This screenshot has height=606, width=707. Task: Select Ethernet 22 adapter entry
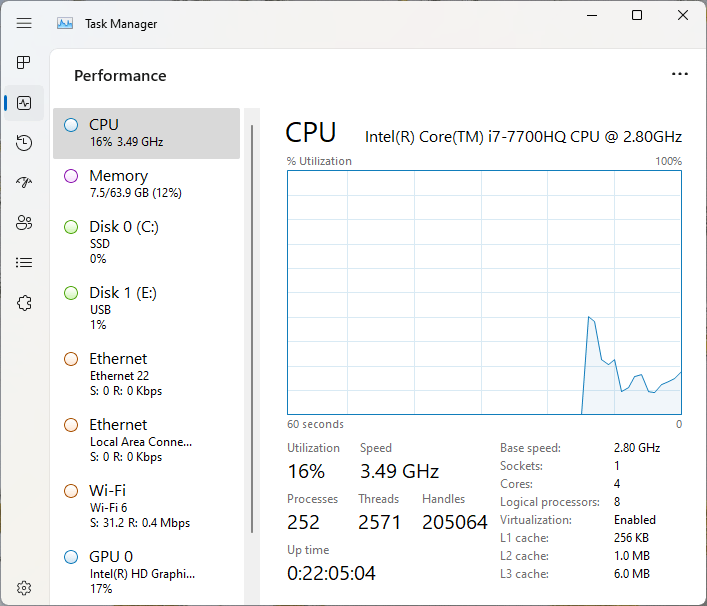[x=147, y=374]
